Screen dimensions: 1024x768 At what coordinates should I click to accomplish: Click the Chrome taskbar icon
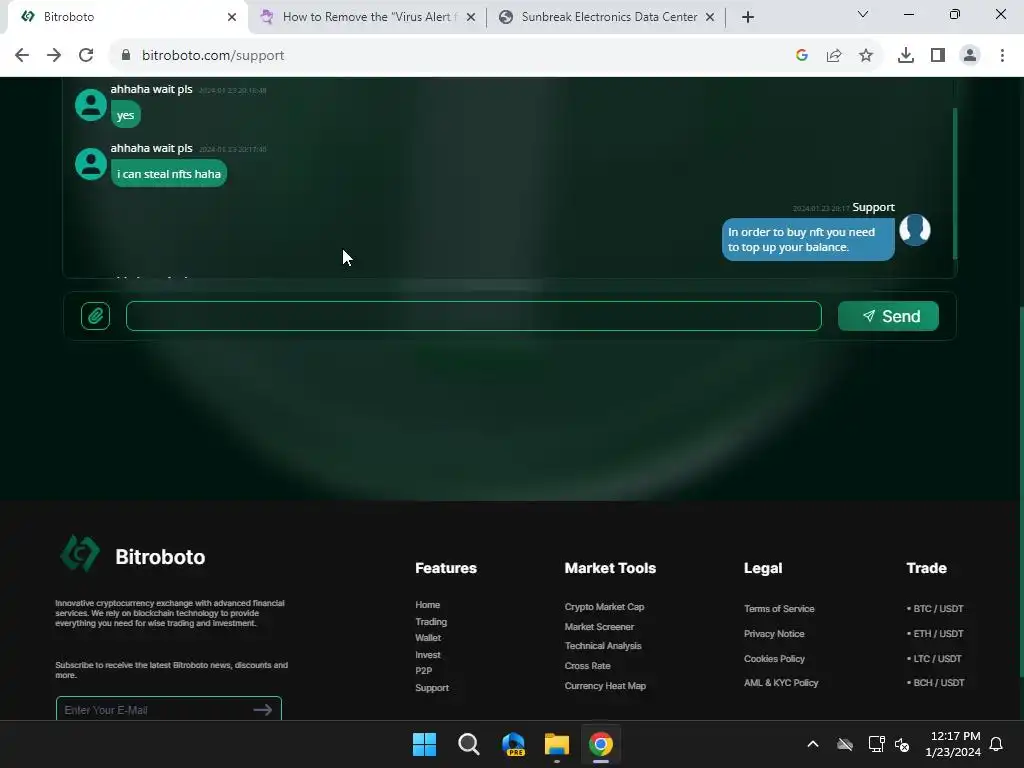pyautogui.click(x=600, y=744)
